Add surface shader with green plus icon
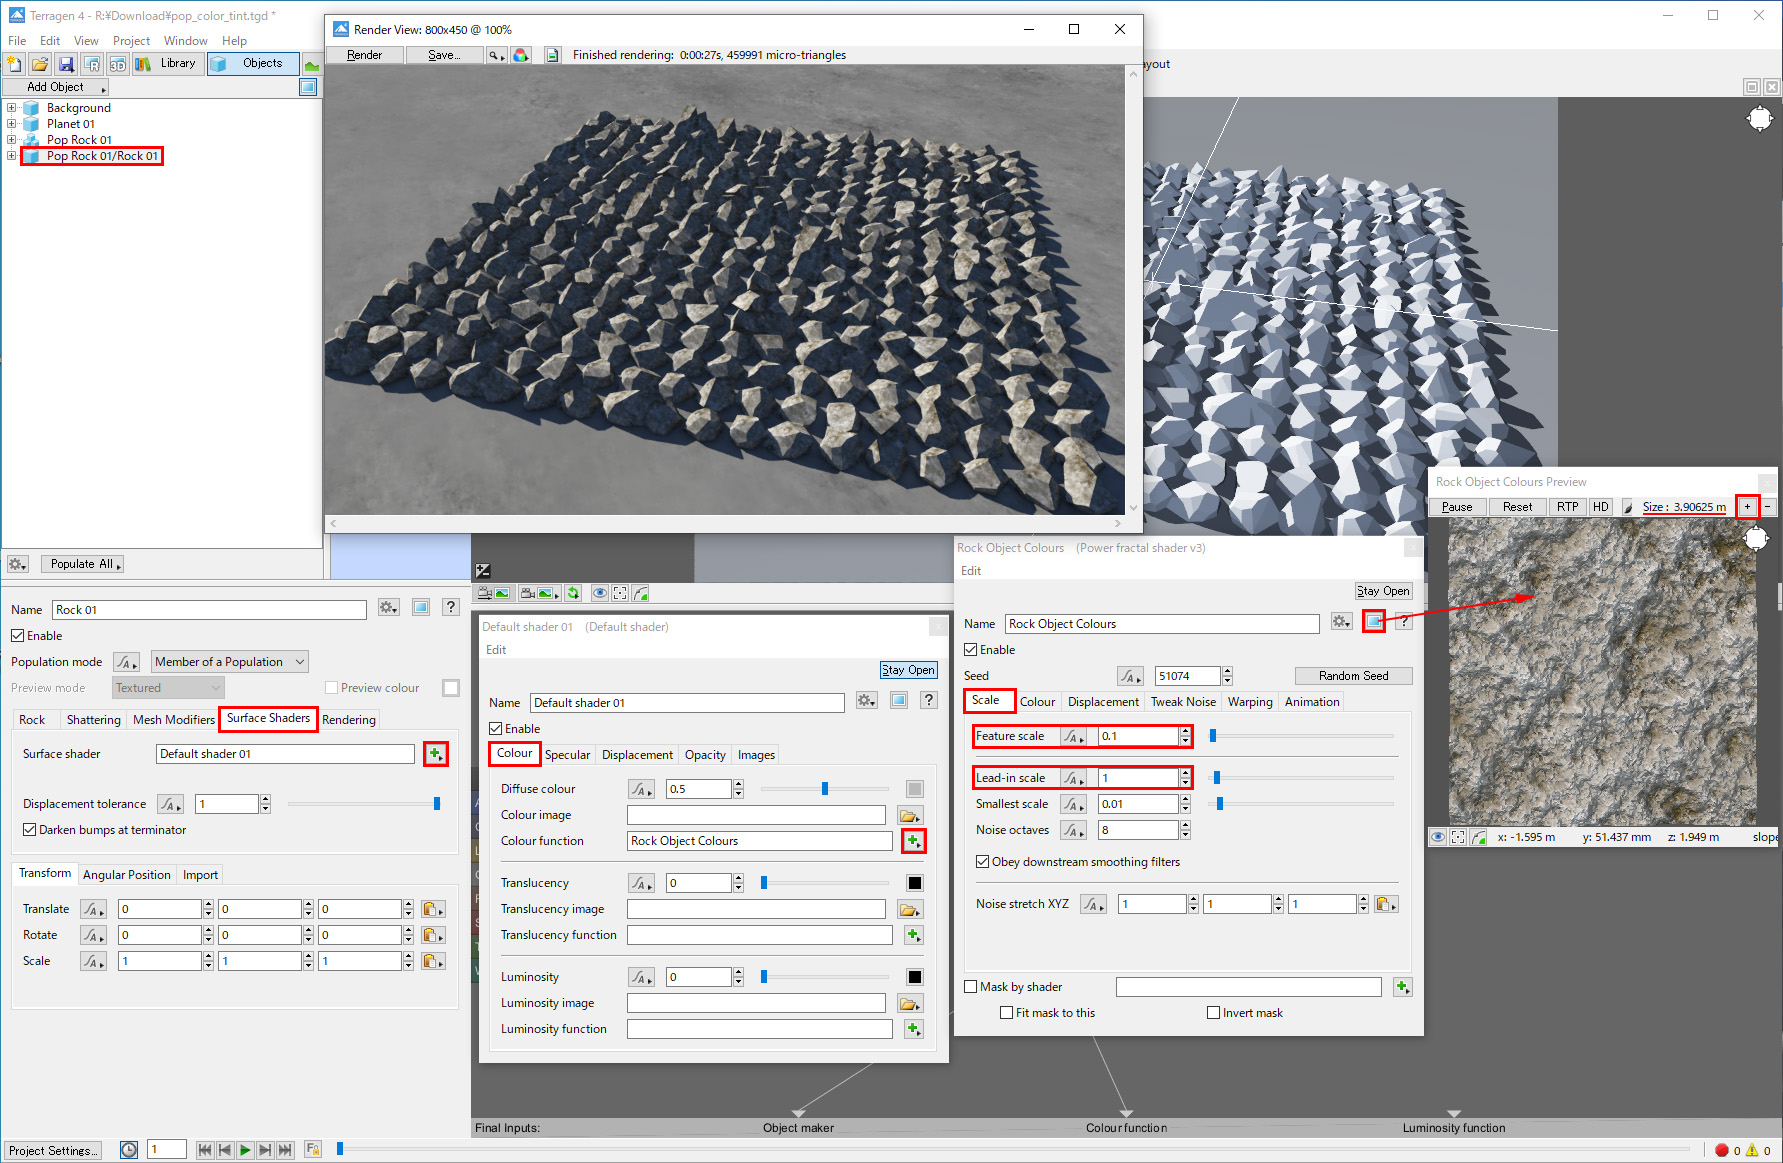1783x1163 pixels. point(435,754)
